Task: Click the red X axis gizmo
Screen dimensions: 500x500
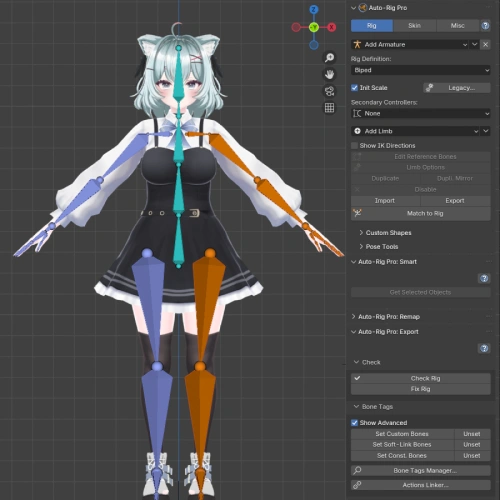Action: [x=331, y=27]
